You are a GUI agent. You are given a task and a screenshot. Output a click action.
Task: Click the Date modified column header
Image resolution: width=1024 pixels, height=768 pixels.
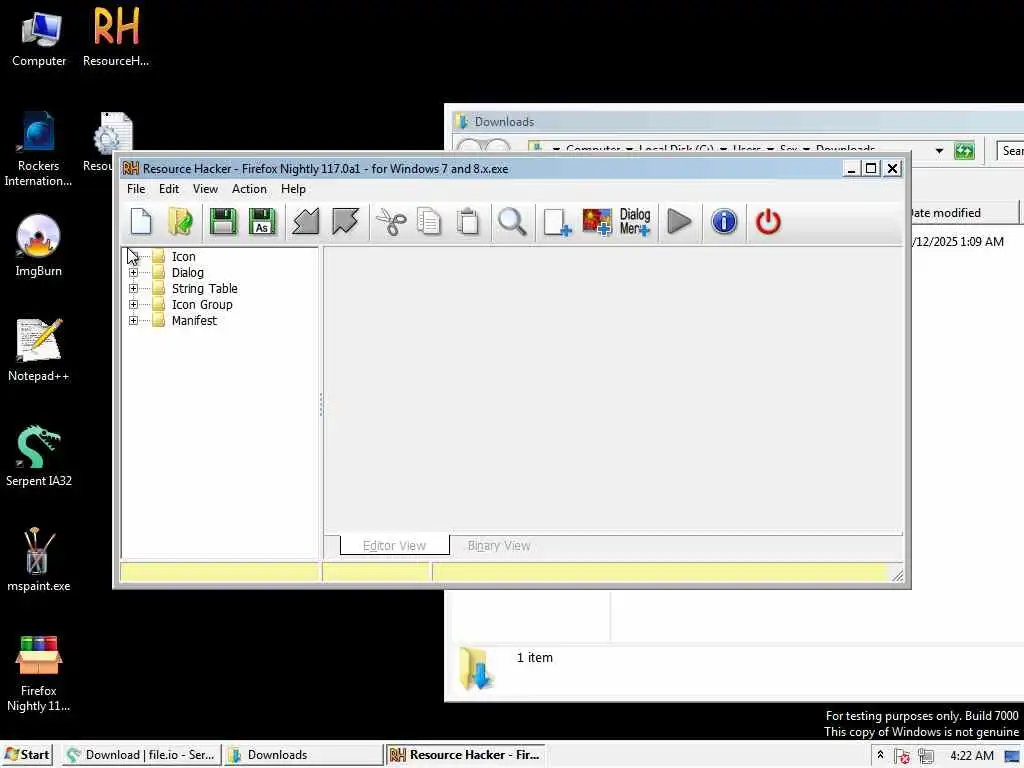coord(964,213)
